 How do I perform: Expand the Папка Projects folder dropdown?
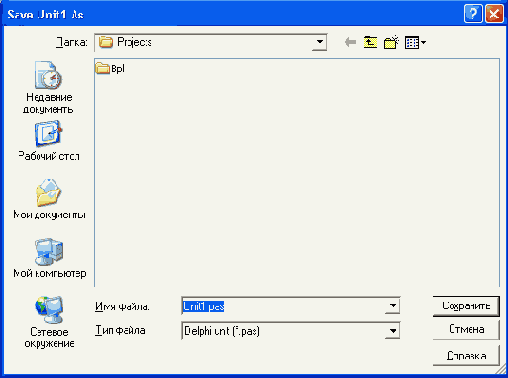tap(319, 42)
